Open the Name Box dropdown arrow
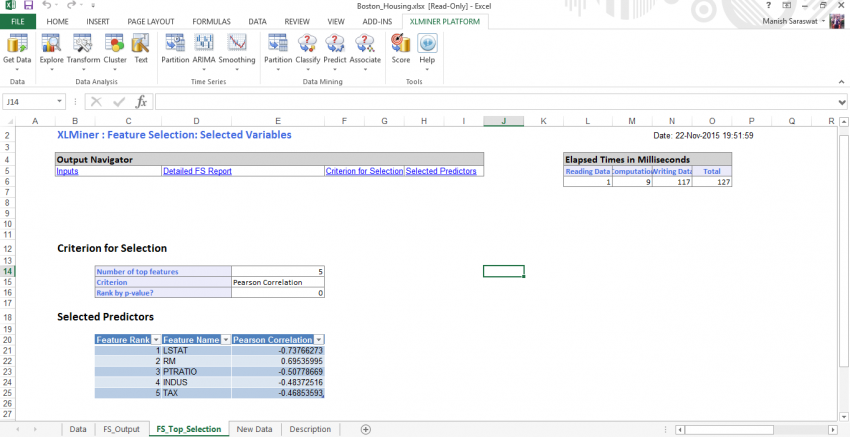 61,101
